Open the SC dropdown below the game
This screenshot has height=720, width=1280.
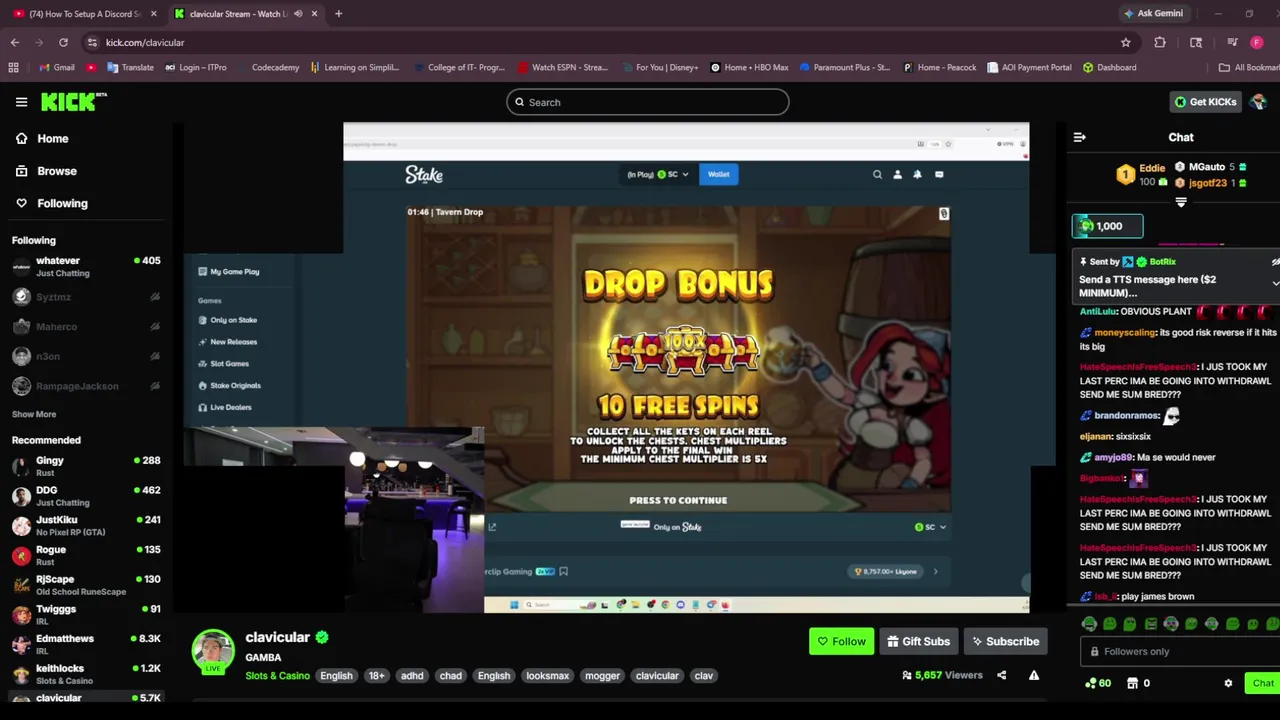tap(930, 527)
